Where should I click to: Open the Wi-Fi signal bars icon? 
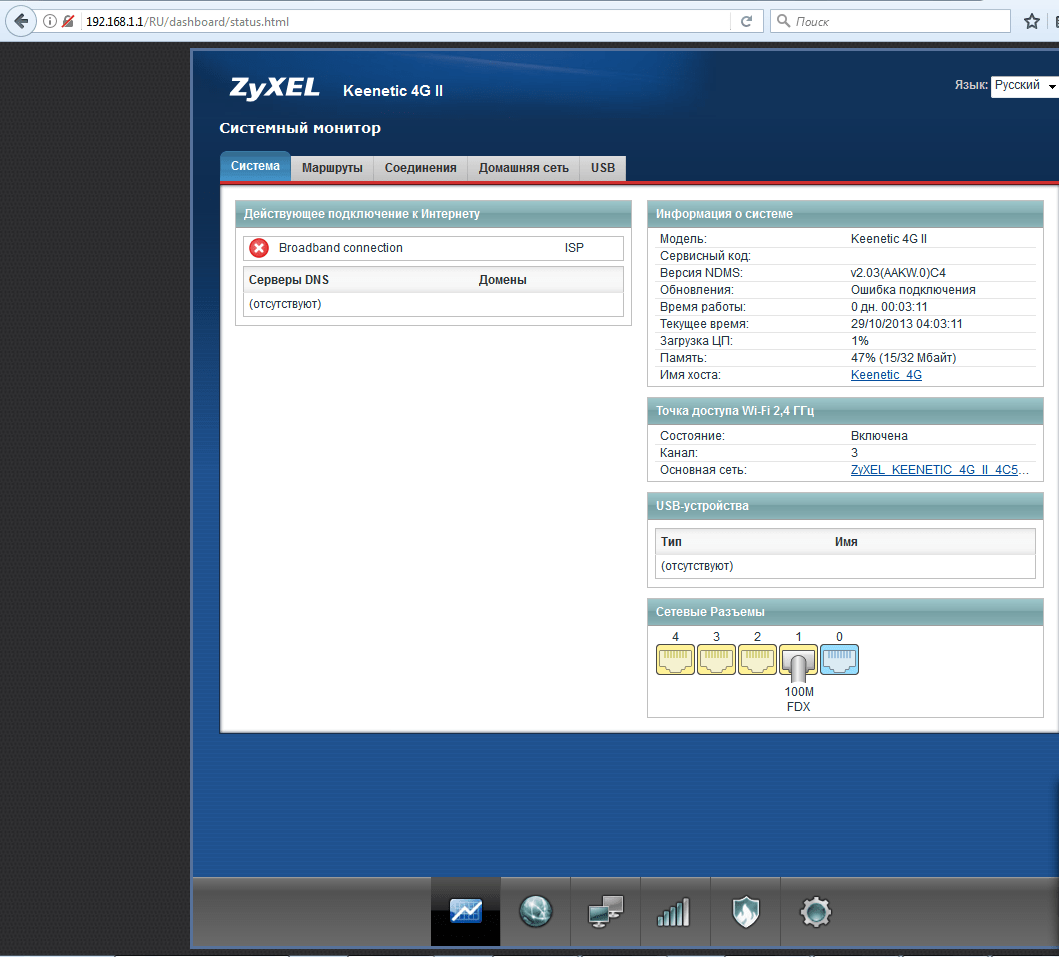674,912
